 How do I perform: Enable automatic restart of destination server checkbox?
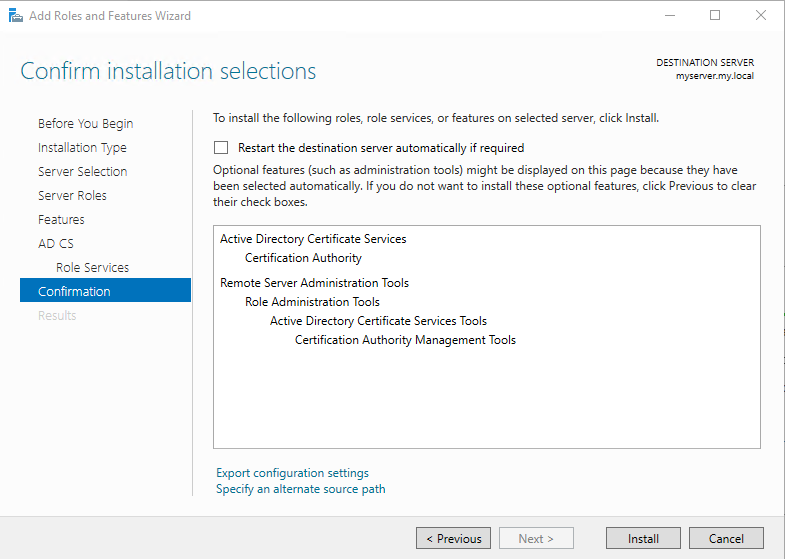click(x=221, y=147)
